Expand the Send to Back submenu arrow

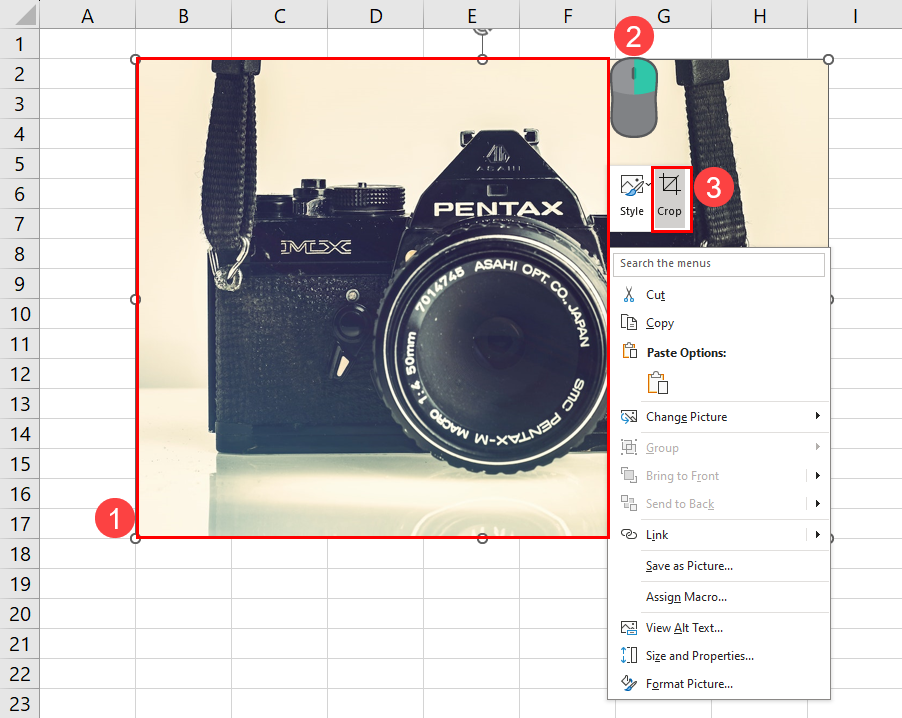(x=817, y=503)
